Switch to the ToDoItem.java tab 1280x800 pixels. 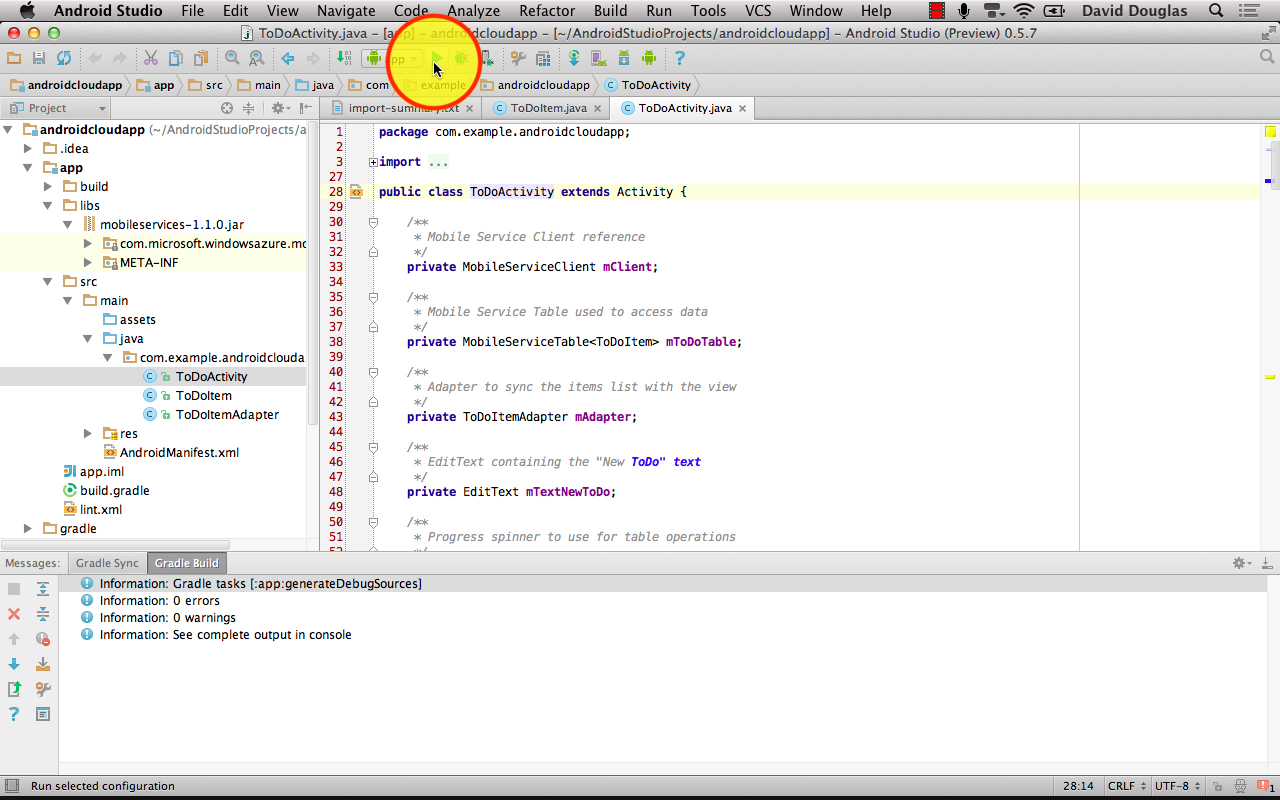coord(548,108)
